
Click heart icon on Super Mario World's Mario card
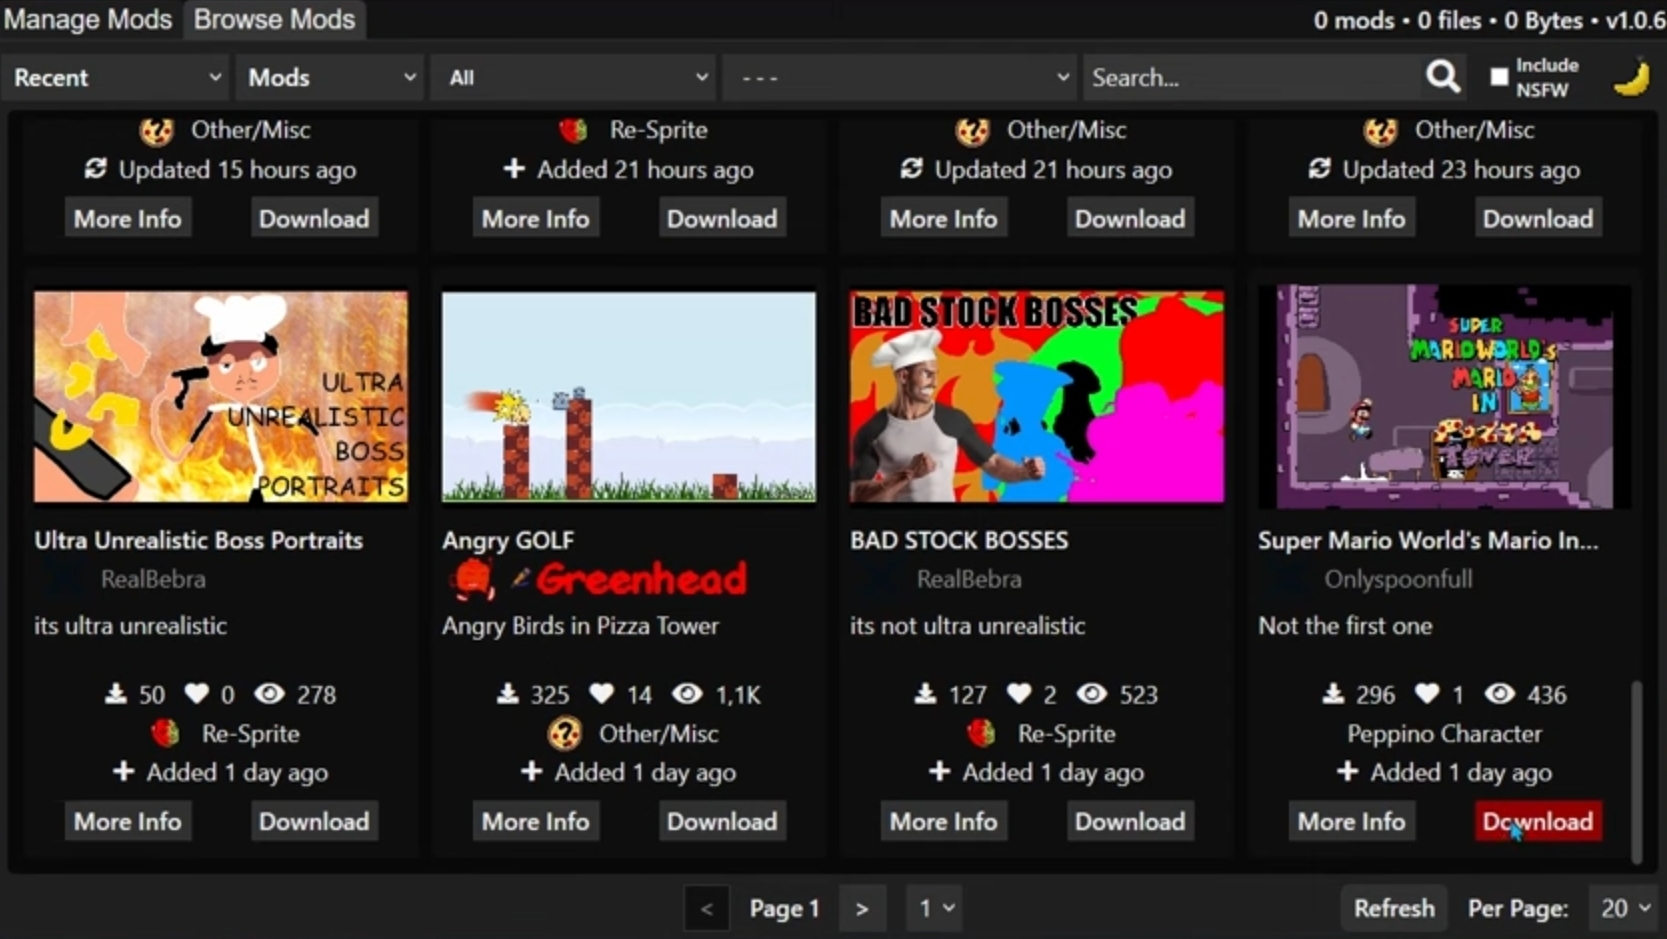(1427, 693)
